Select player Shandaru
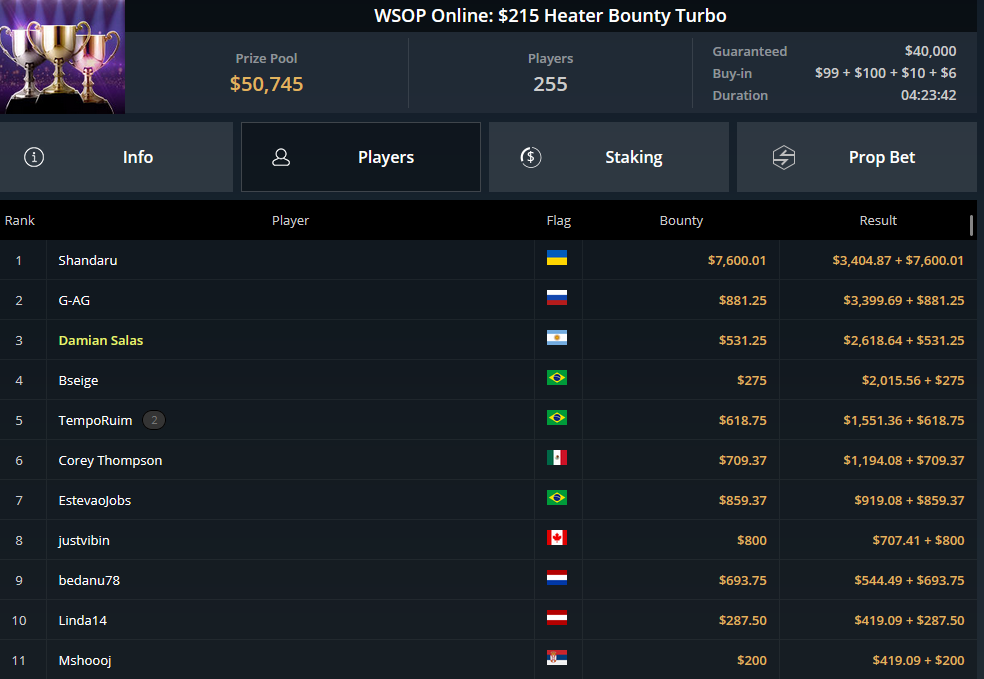 click(88, 260)
